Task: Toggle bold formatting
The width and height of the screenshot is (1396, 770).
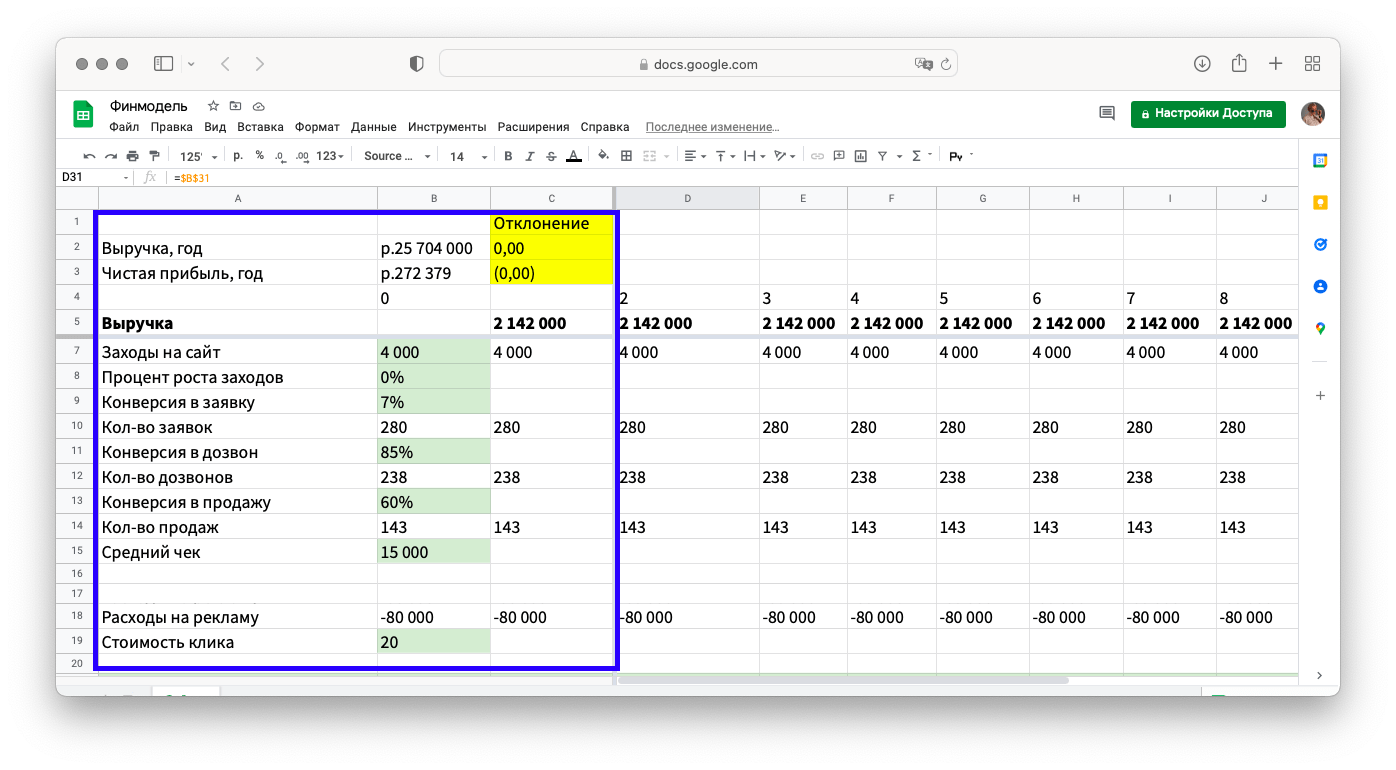Action: [x=508, y=156]
